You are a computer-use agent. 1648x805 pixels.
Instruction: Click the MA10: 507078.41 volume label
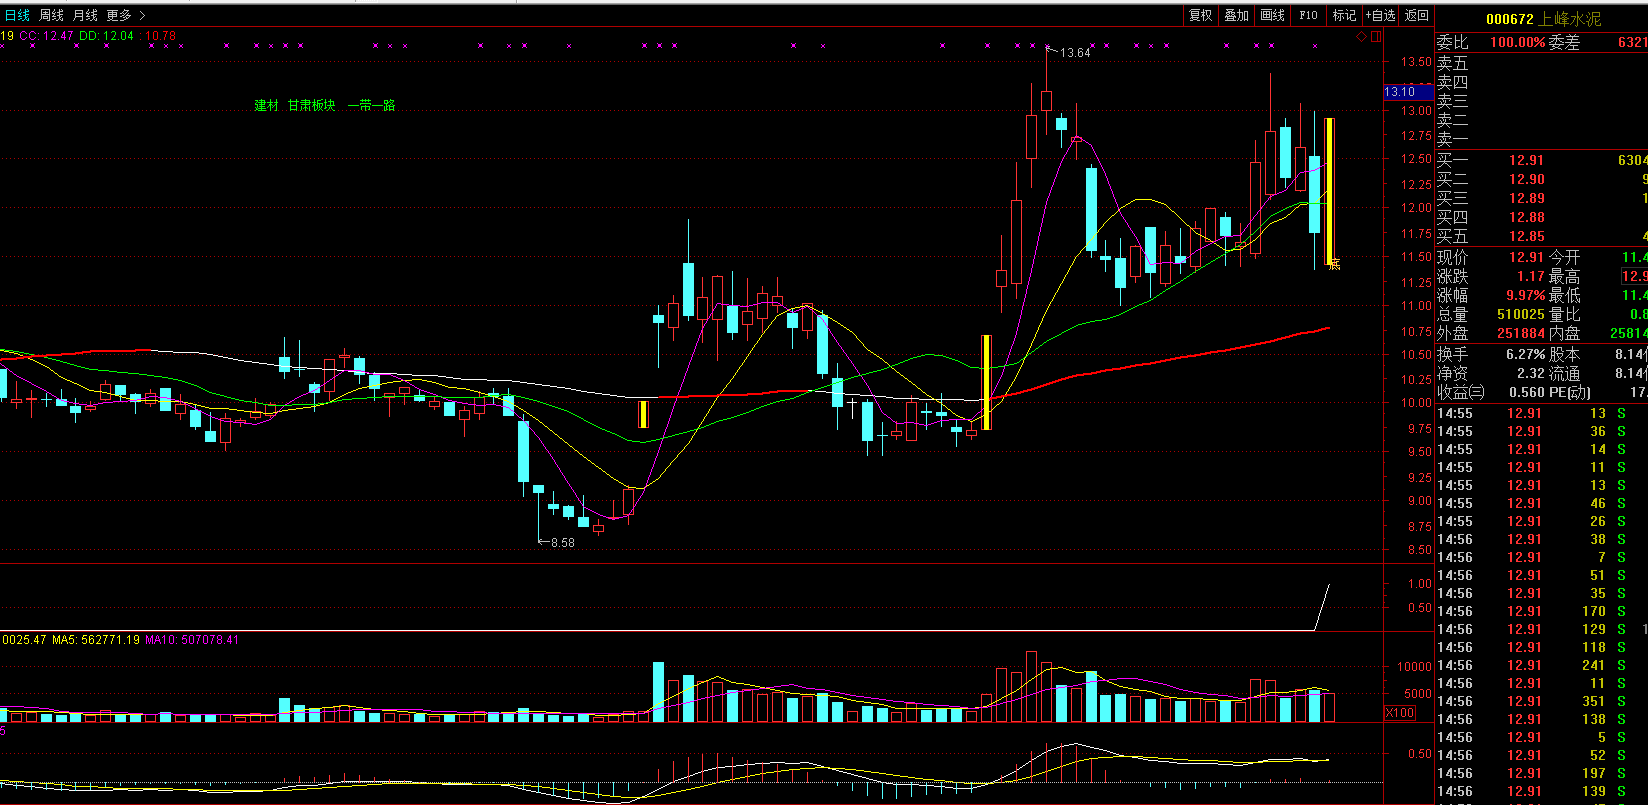click(192, 640)
